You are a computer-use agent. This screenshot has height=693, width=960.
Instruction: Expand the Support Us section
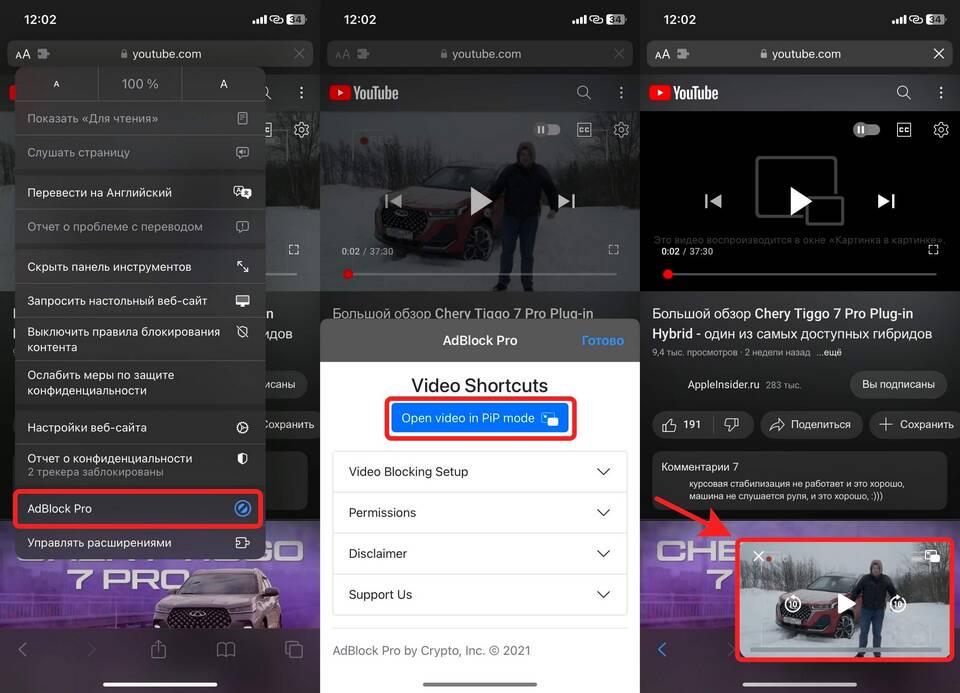[480, 594]
